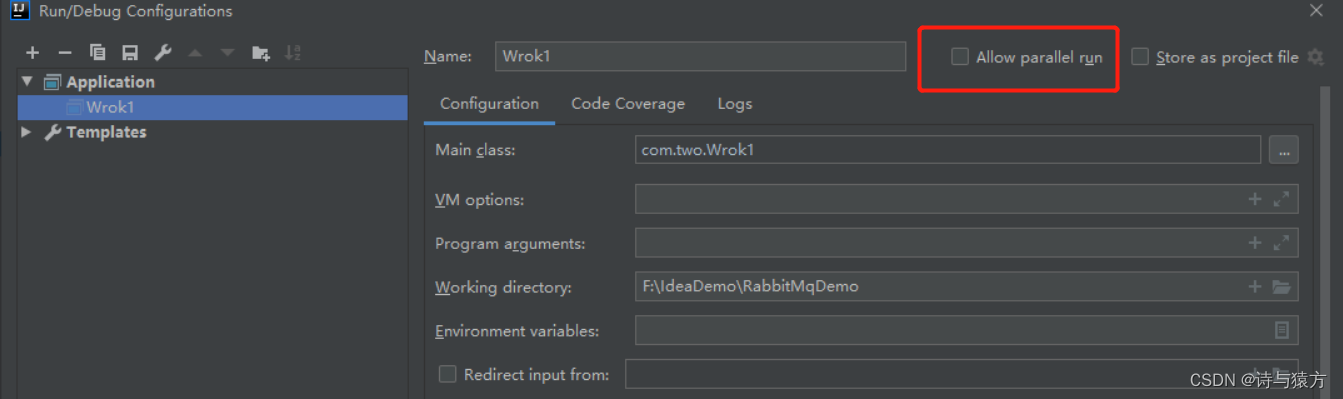
Task: Save configuration using the disk icon
Action: click(x=130, y=53)
